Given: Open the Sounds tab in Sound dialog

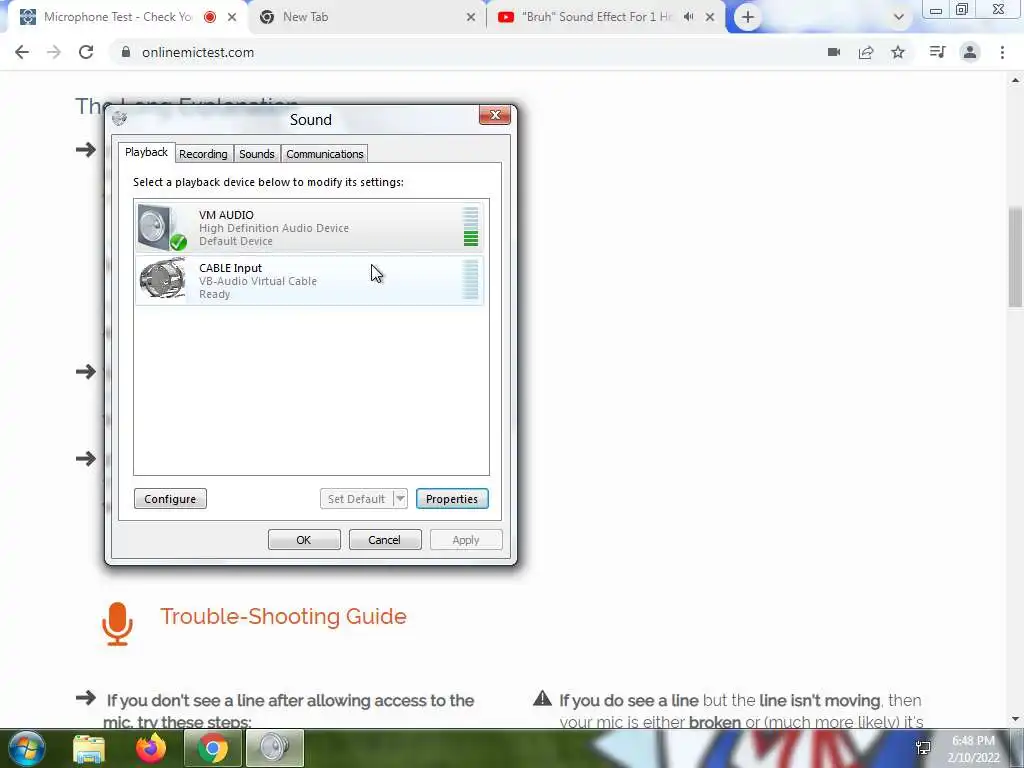Looking at the screenshot, I should click(257, 154).
